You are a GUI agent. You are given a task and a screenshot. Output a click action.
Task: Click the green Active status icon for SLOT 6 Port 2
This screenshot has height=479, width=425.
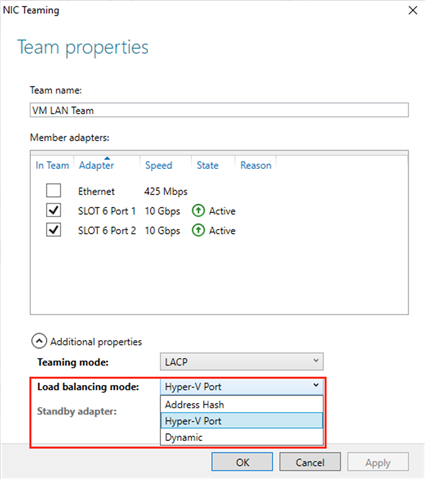(x=198, y=230)
